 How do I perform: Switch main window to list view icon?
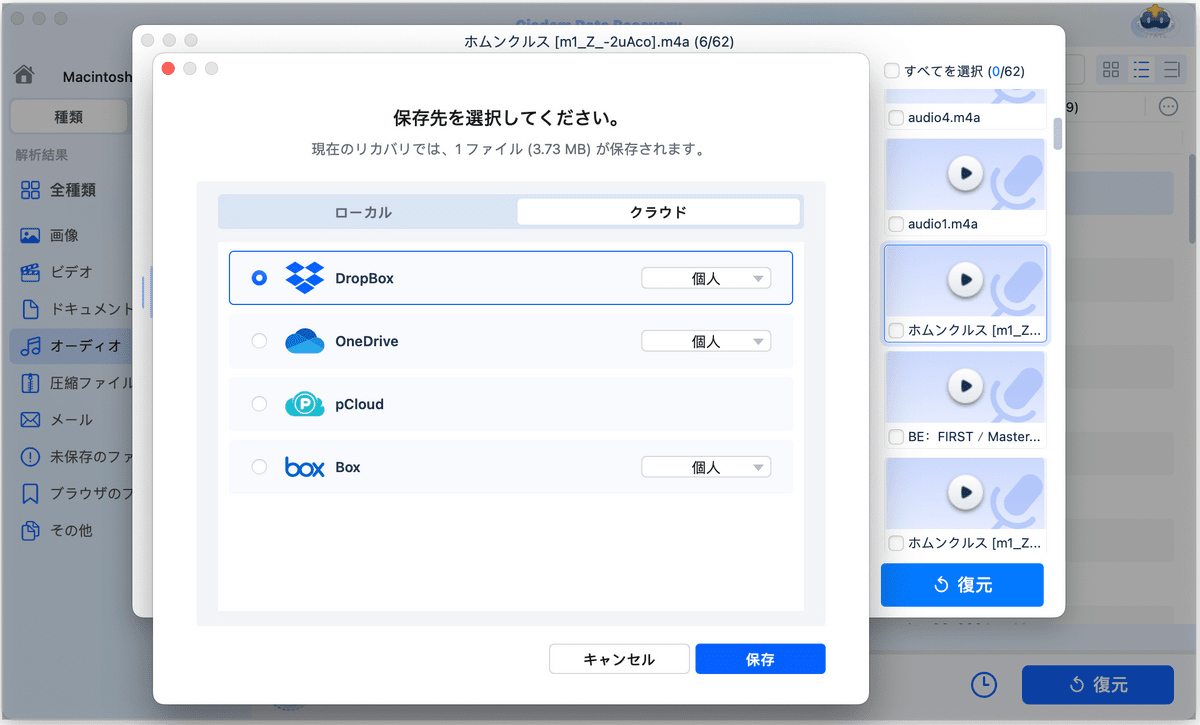1140,70
